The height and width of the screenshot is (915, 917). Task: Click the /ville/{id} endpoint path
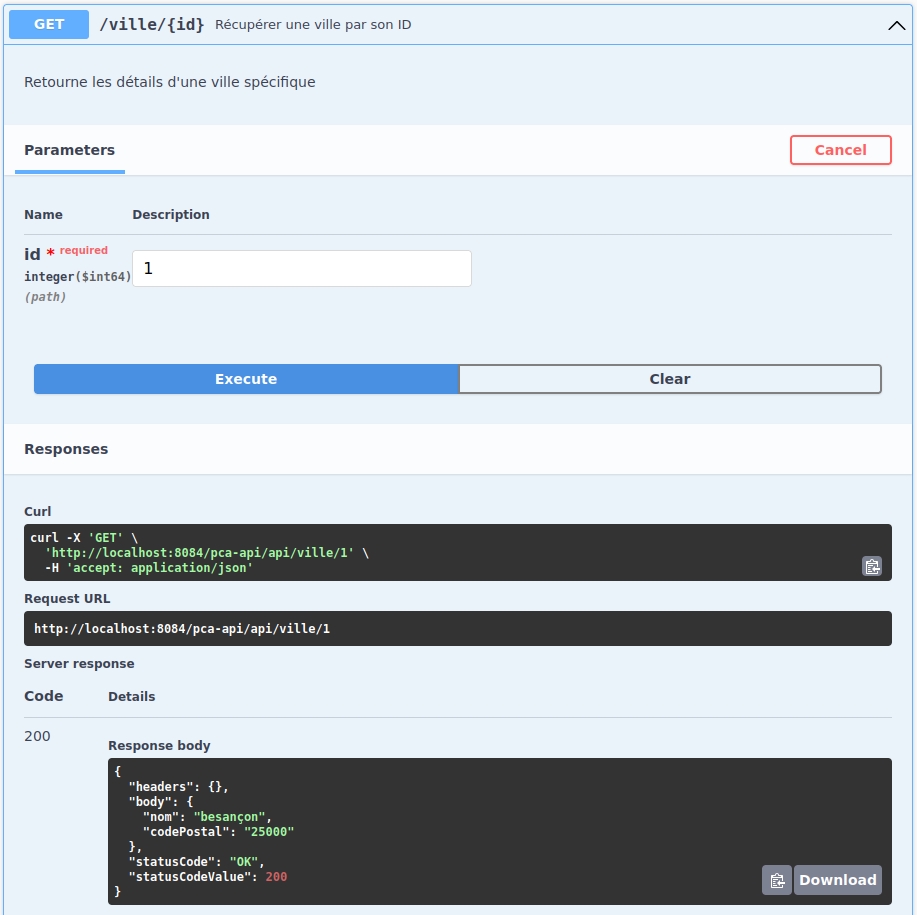coord(152,25)
